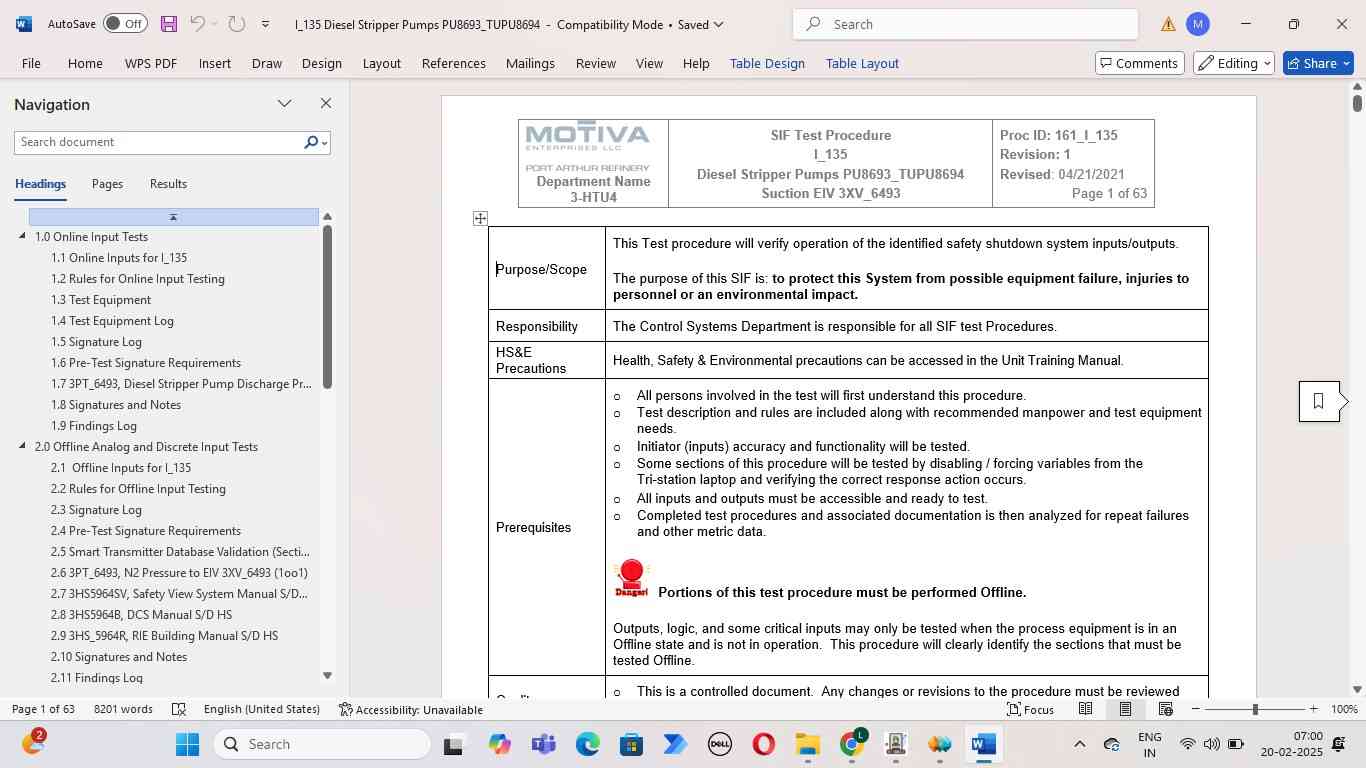Open Microsoft Edge from taskbar
The height and width of the screenshot is (768, 1366).
coord(588,744)
